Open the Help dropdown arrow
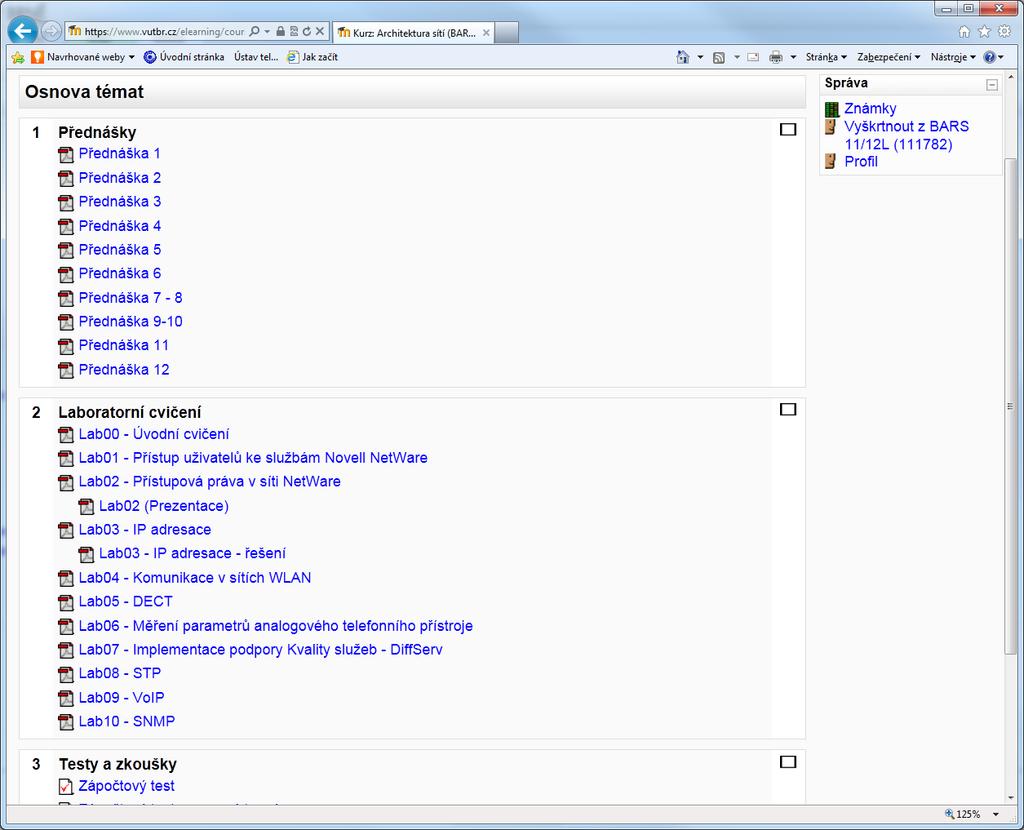The height and width of the screenshot is (830, 1024). [1000, 57]
